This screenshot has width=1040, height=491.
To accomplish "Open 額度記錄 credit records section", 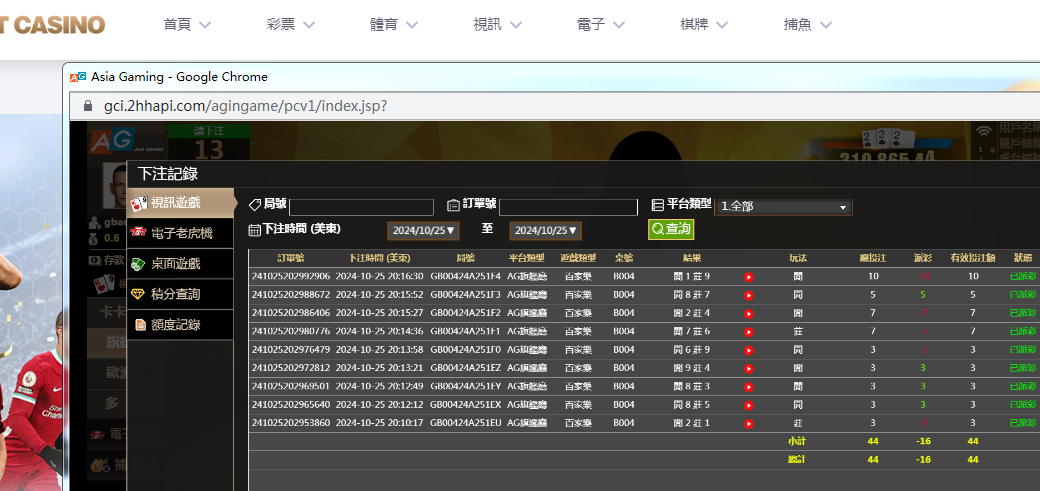I will pyautogui.click(x=180, y=324).
